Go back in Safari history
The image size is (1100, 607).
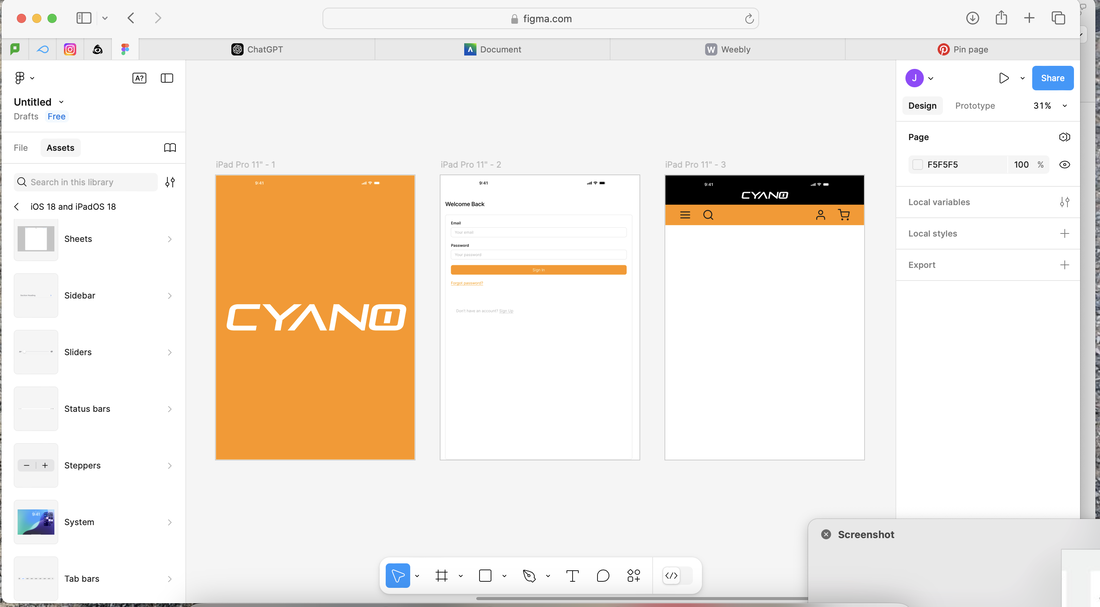click(131, 18)
